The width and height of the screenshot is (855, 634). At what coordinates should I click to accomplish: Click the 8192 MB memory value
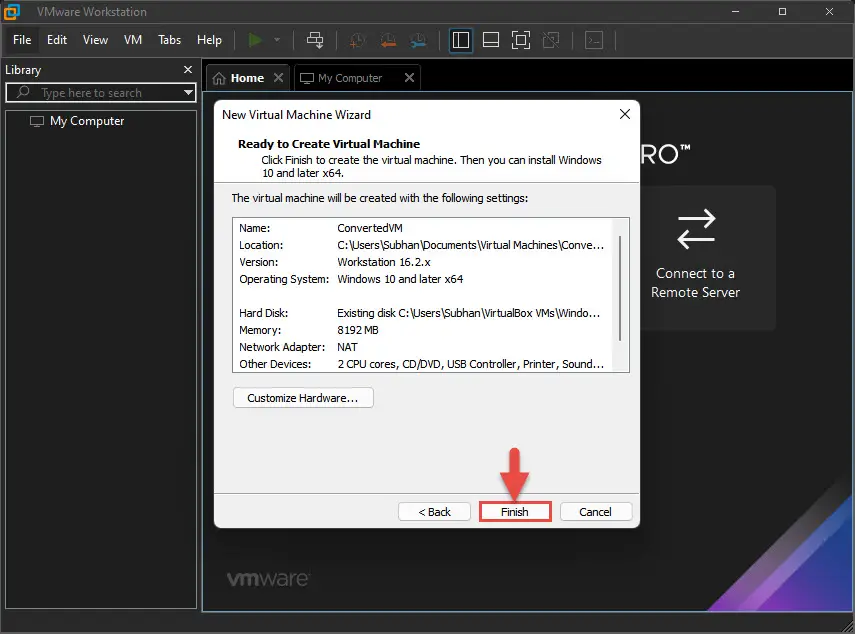point(358,330)
